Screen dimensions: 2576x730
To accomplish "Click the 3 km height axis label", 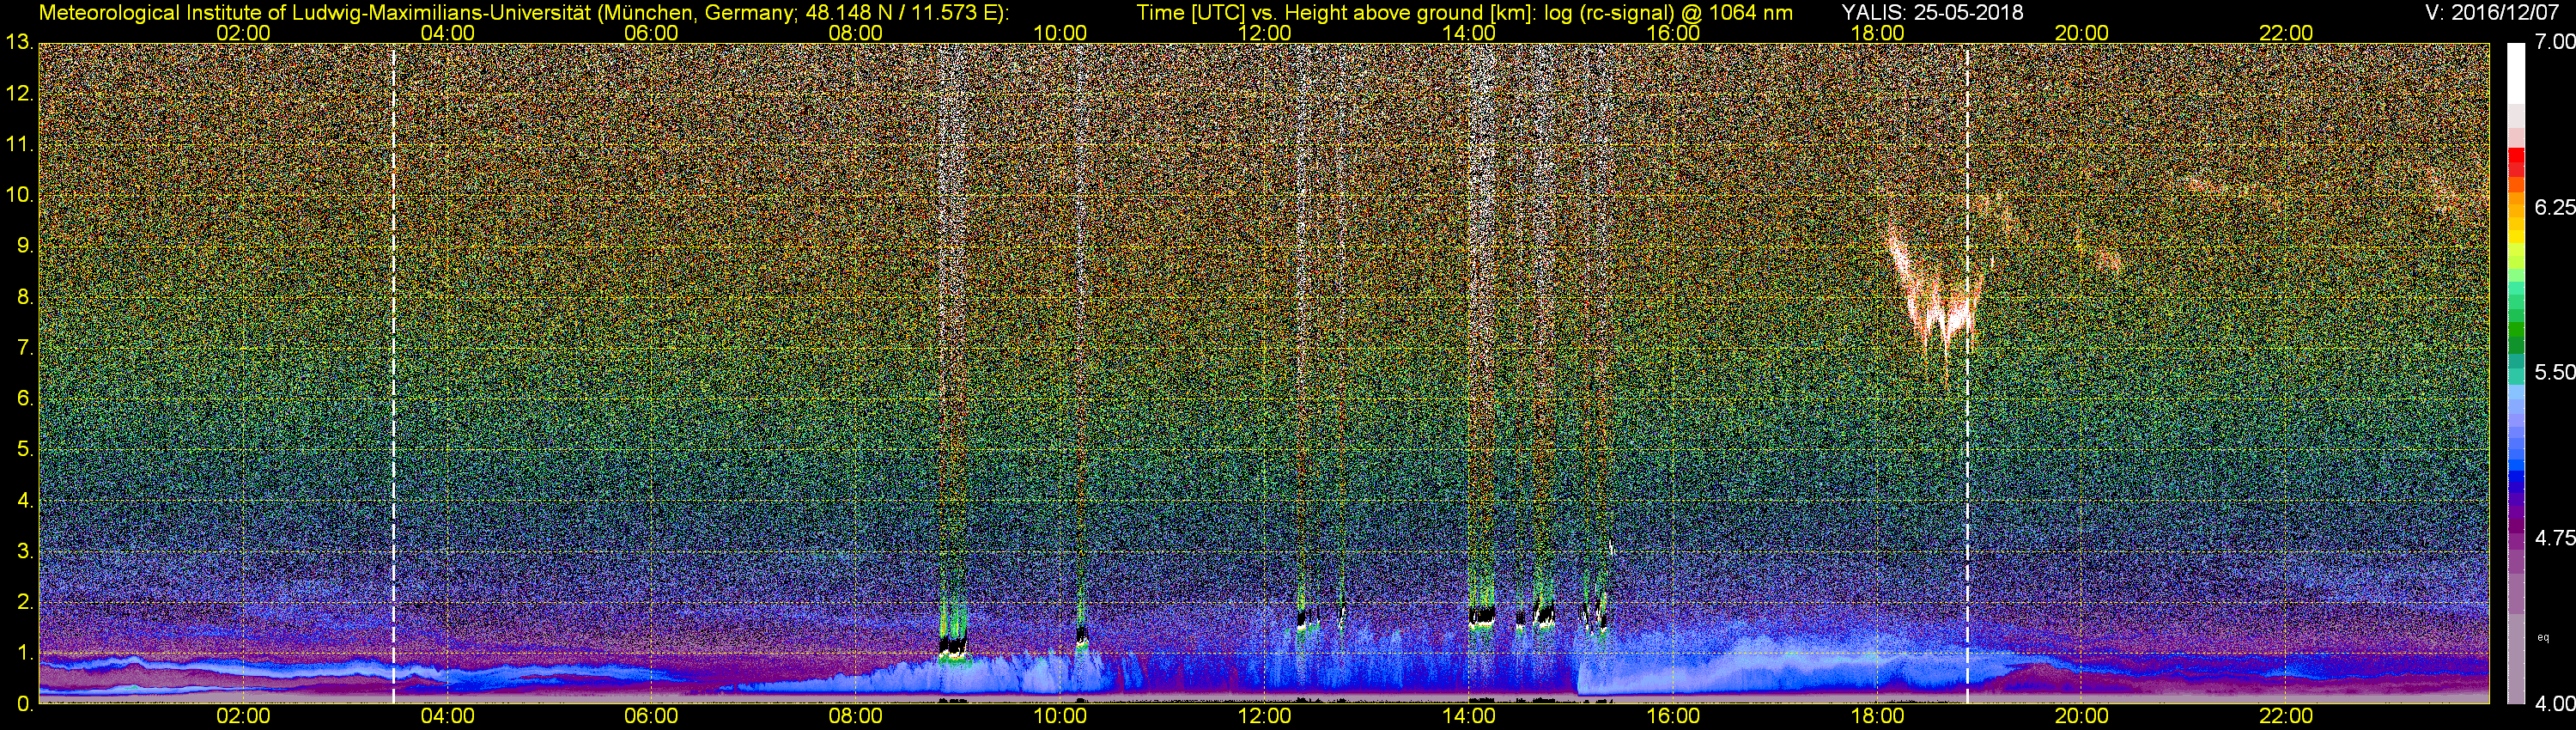I will point(24,552).
